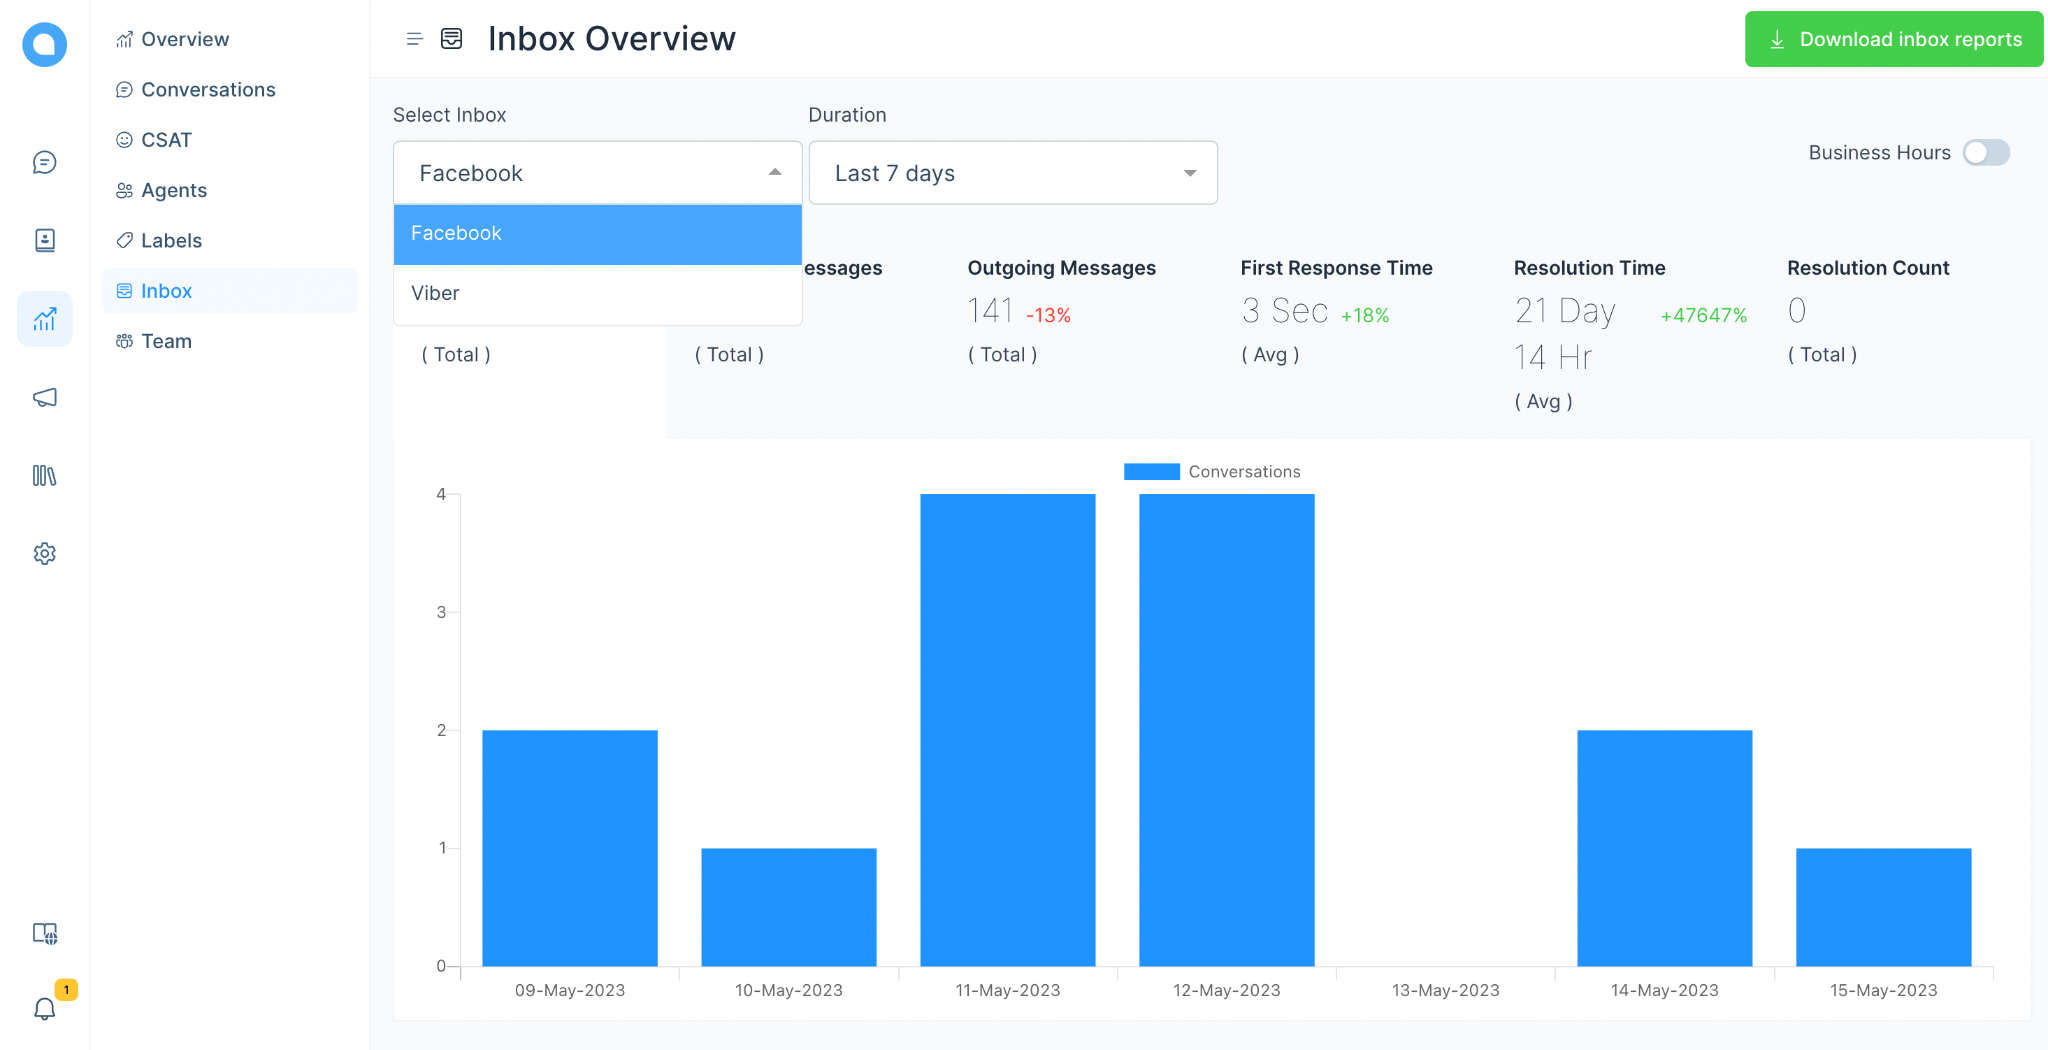Screen dimensions: 2048x1050
Task: Open the Last 7 days duration dropdown
Action: [1013, 173]
